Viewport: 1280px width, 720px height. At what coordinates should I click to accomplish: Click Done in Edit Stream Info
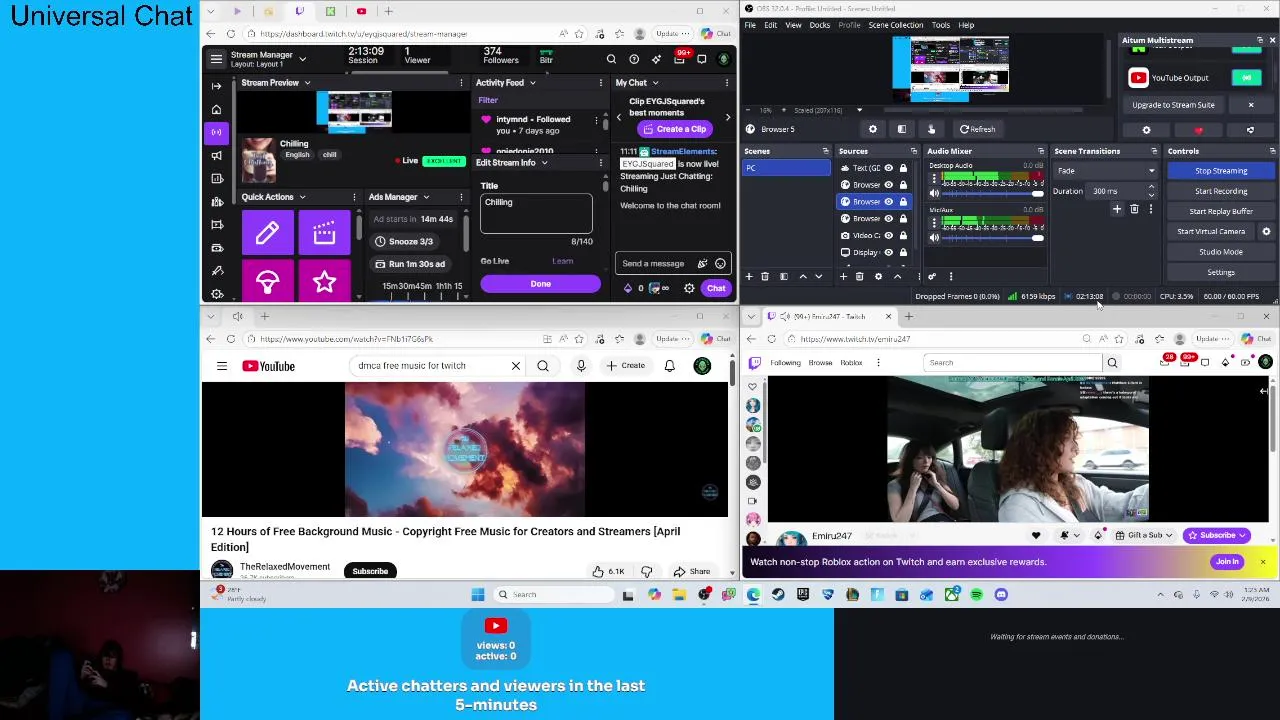point(540,284)
